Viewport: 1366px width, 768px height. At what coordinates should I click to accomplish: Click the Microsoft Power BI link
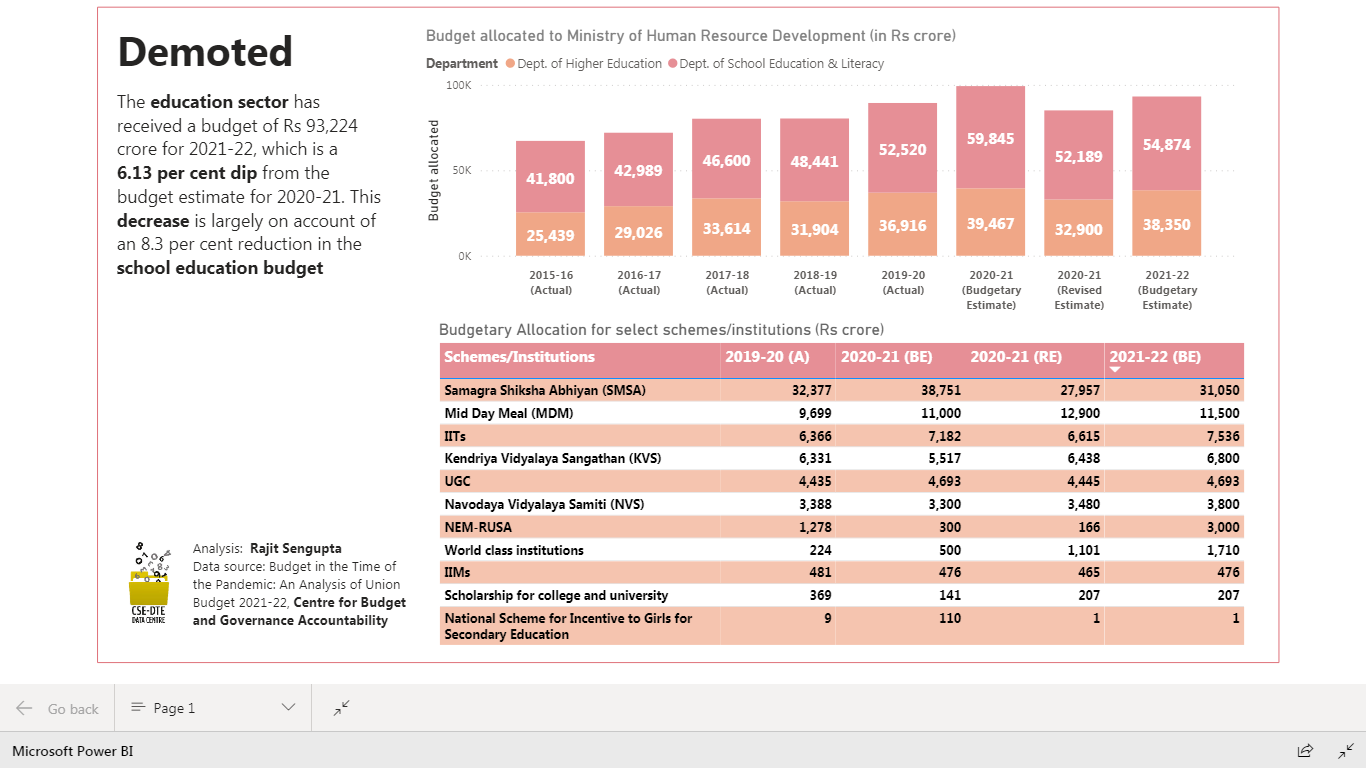[72, 751]
